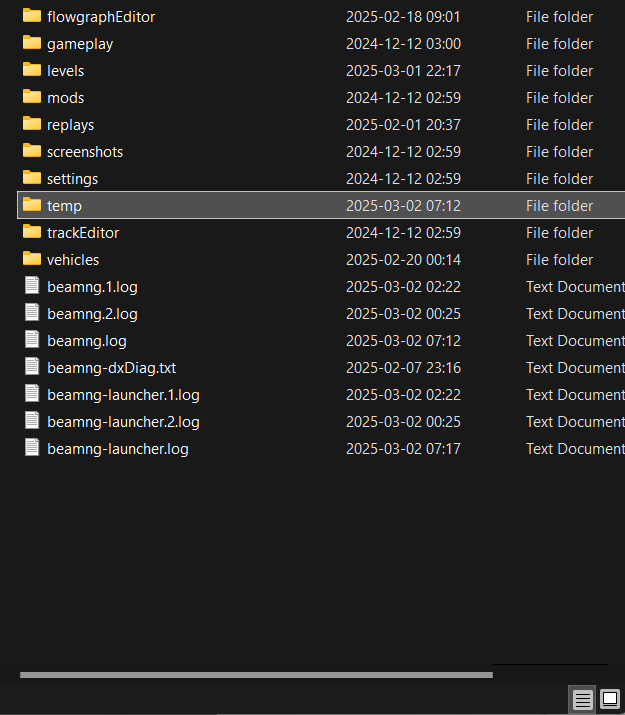Click the screenshots folder icon

click(x=32, y=150)
